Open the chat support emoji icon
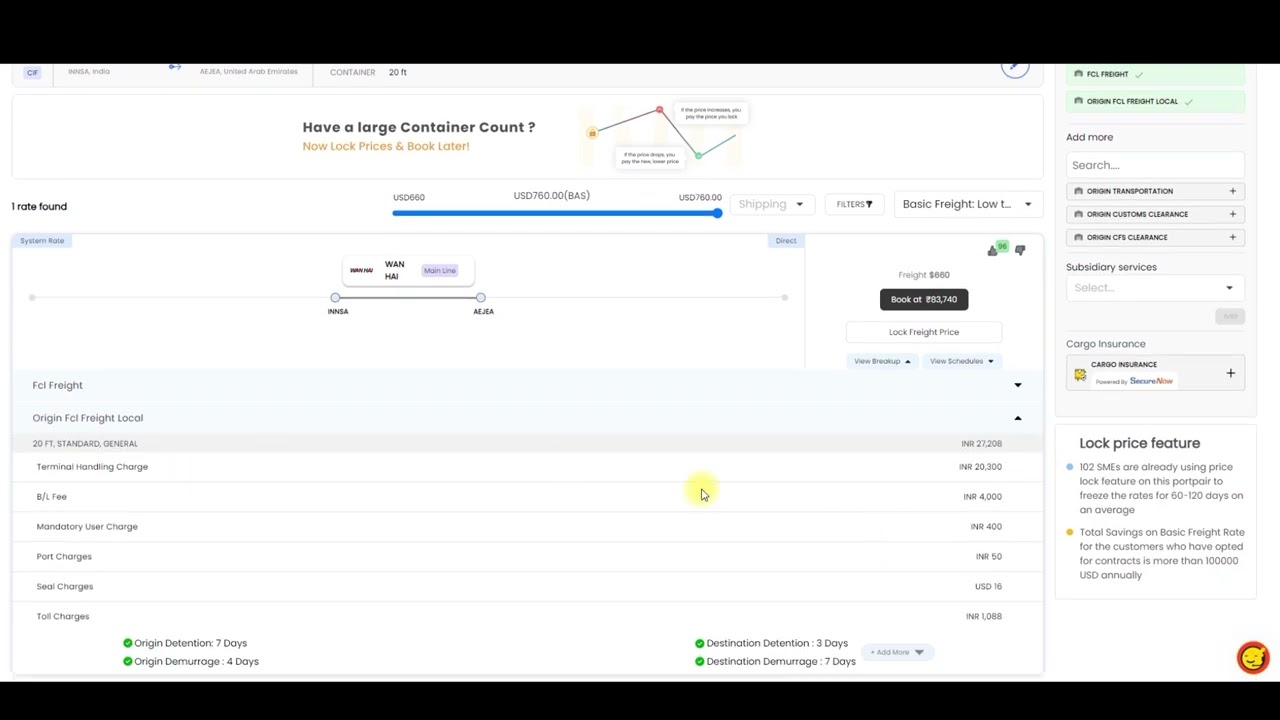The width and height of the screenshot is (1280, 720). tap(1253, 657)
